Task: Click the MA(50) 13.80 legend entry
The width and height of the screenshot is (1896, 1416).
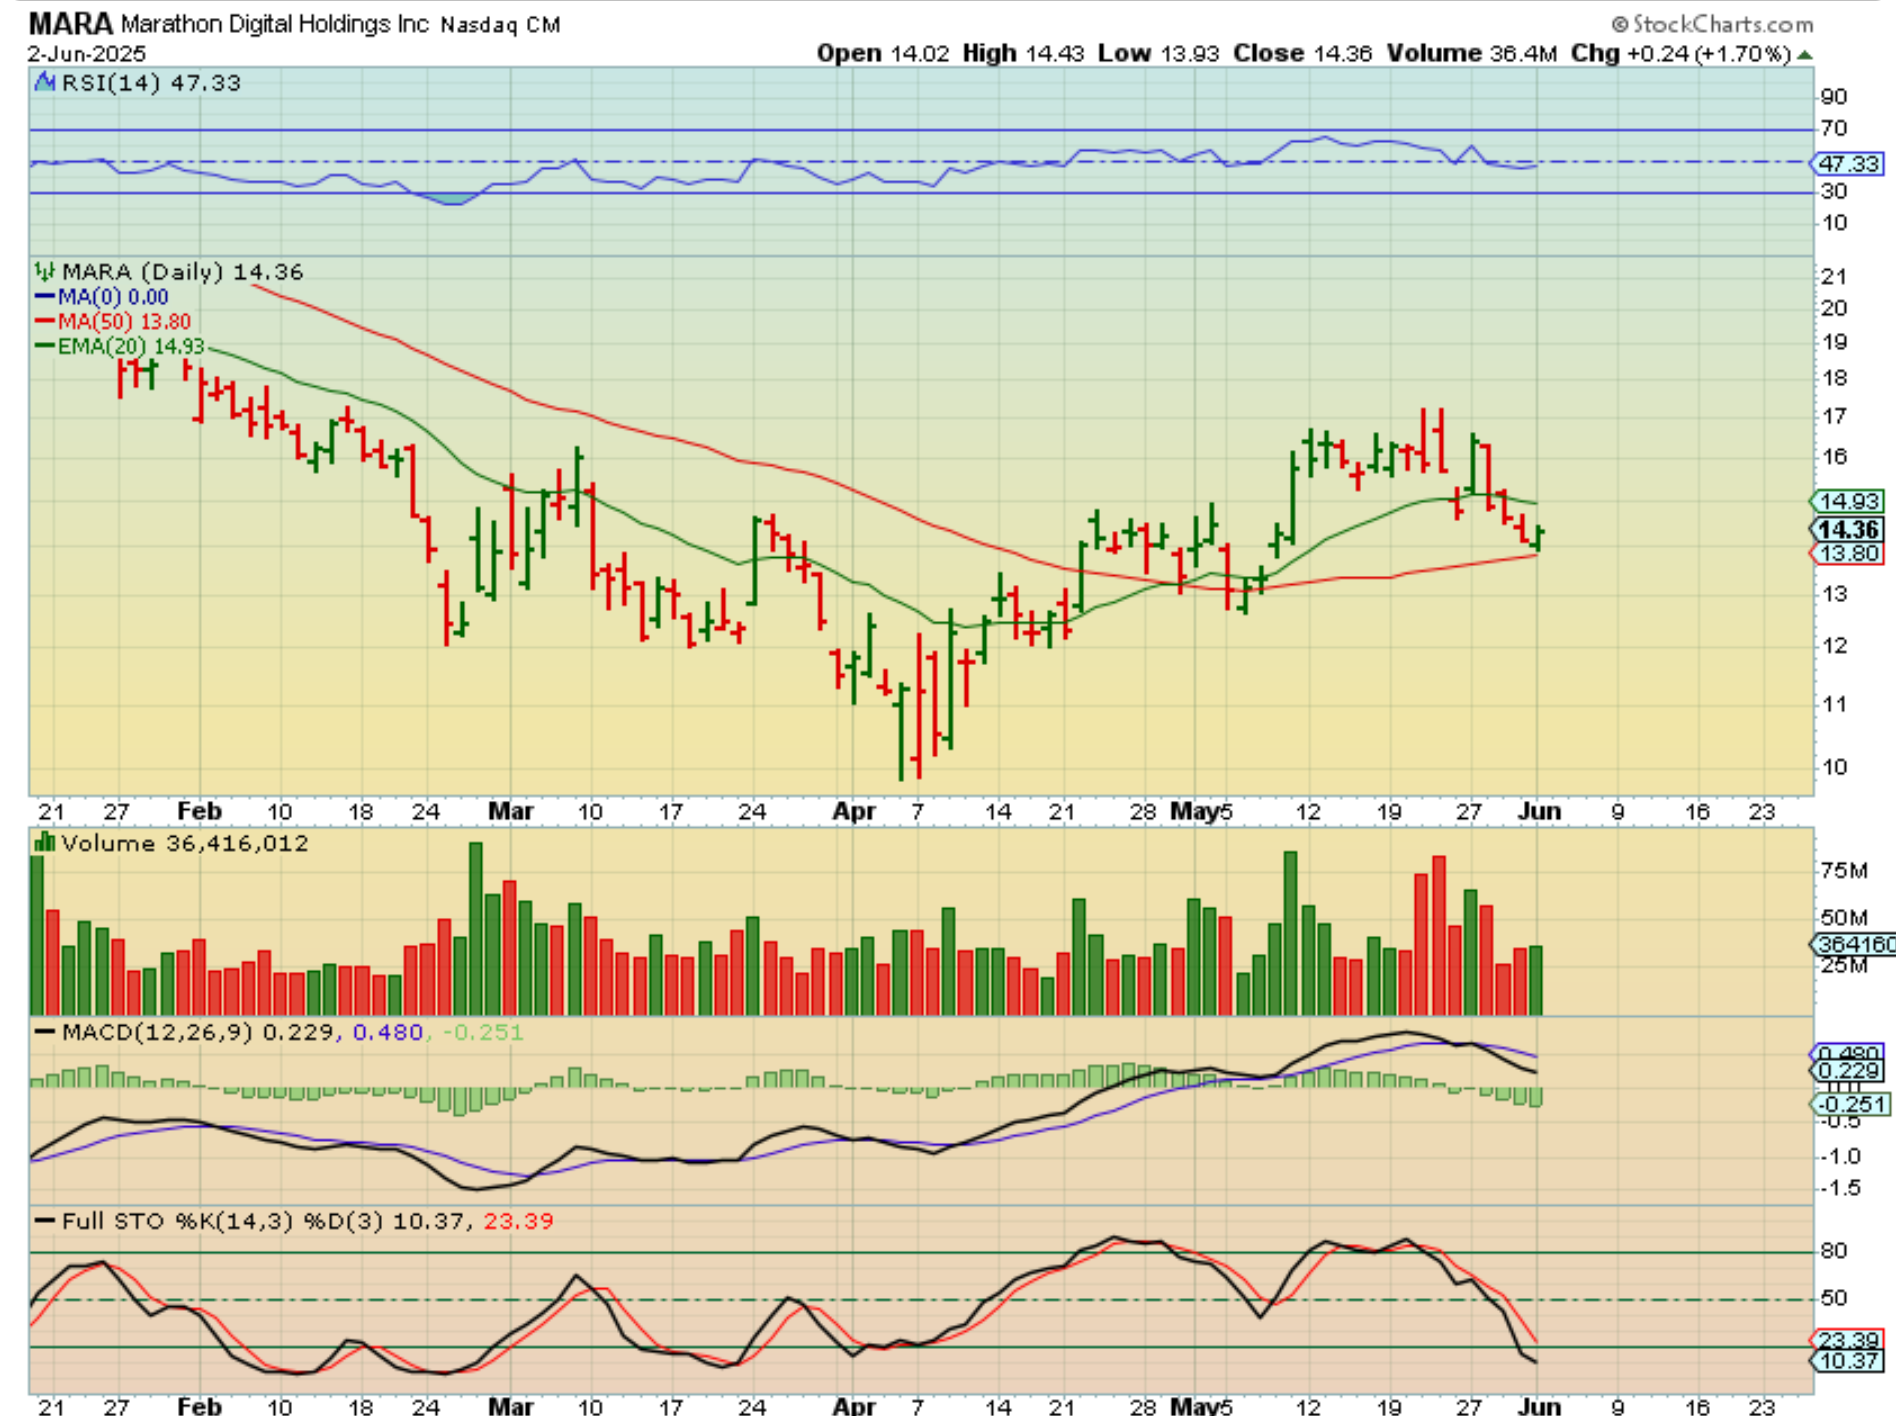Action: pos(124,322)
